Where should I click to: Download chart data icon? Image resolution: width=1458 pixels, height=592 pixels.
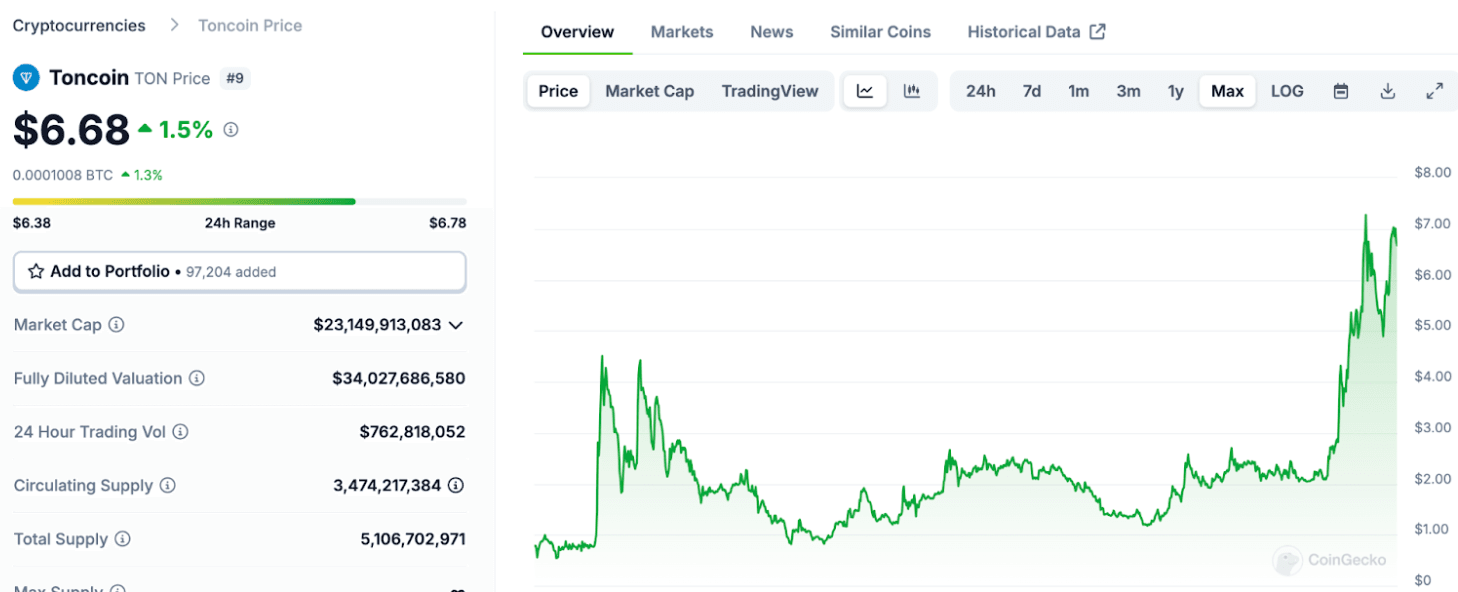coord(1387,91)
